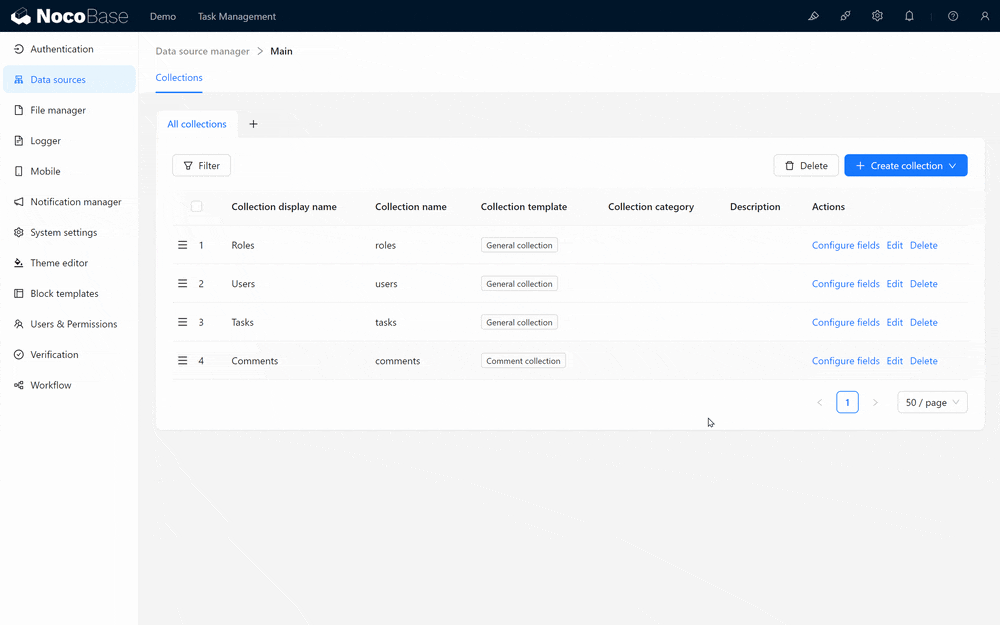The image size is (1000, 625).
Task: Click the Block templates icon
Action: tap(18, 293)
